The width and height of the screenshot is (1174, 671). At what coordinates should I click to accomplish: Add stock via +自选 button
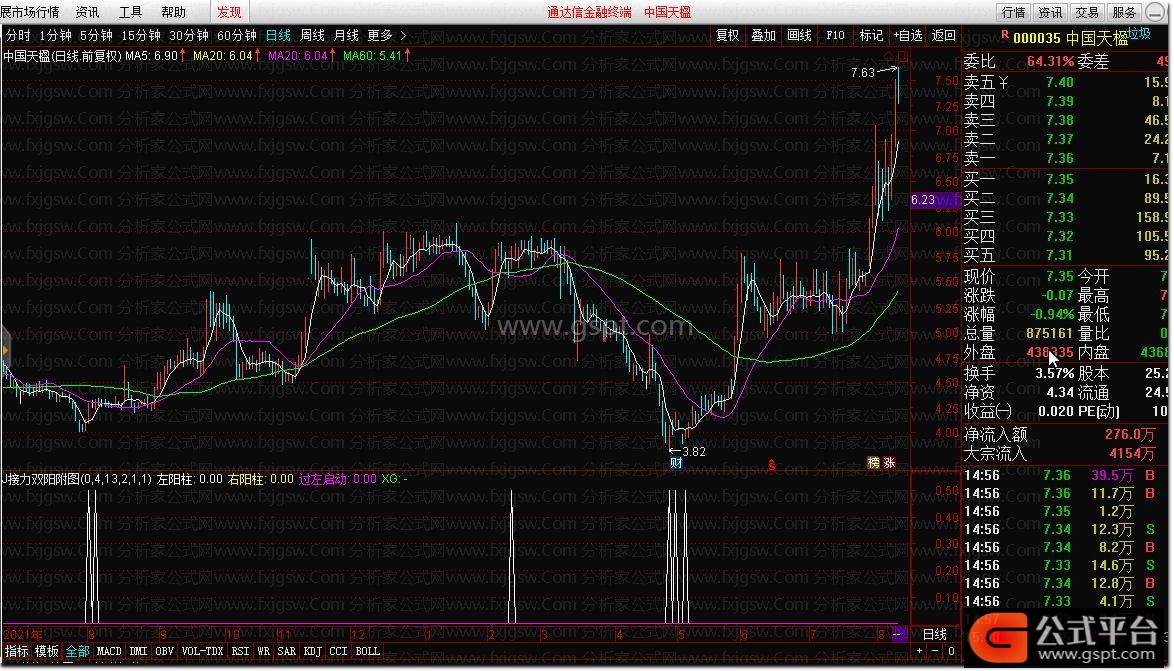pos(907,35)
